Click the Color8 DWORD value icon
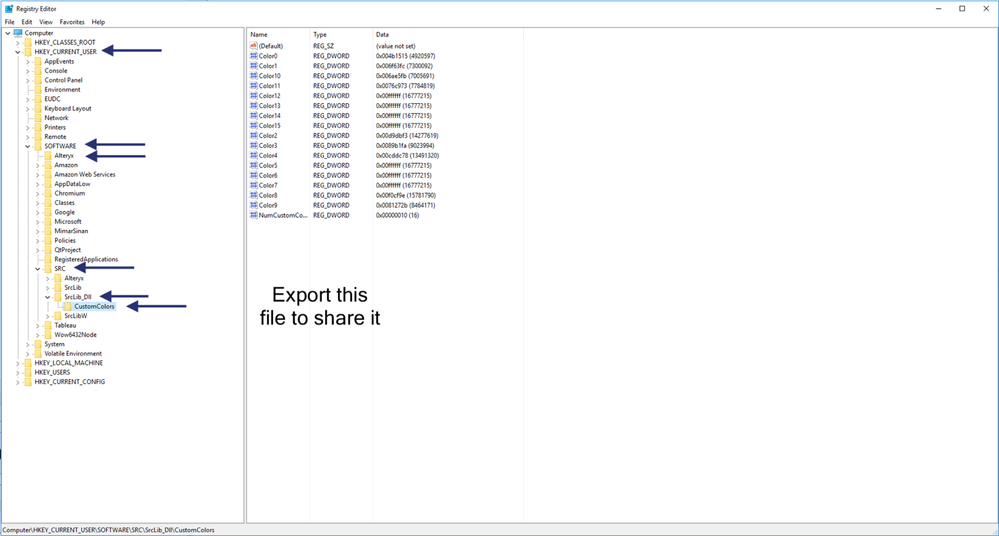This screenshot has width=999, height=536. pyautogui.click(x=254, y=195)
